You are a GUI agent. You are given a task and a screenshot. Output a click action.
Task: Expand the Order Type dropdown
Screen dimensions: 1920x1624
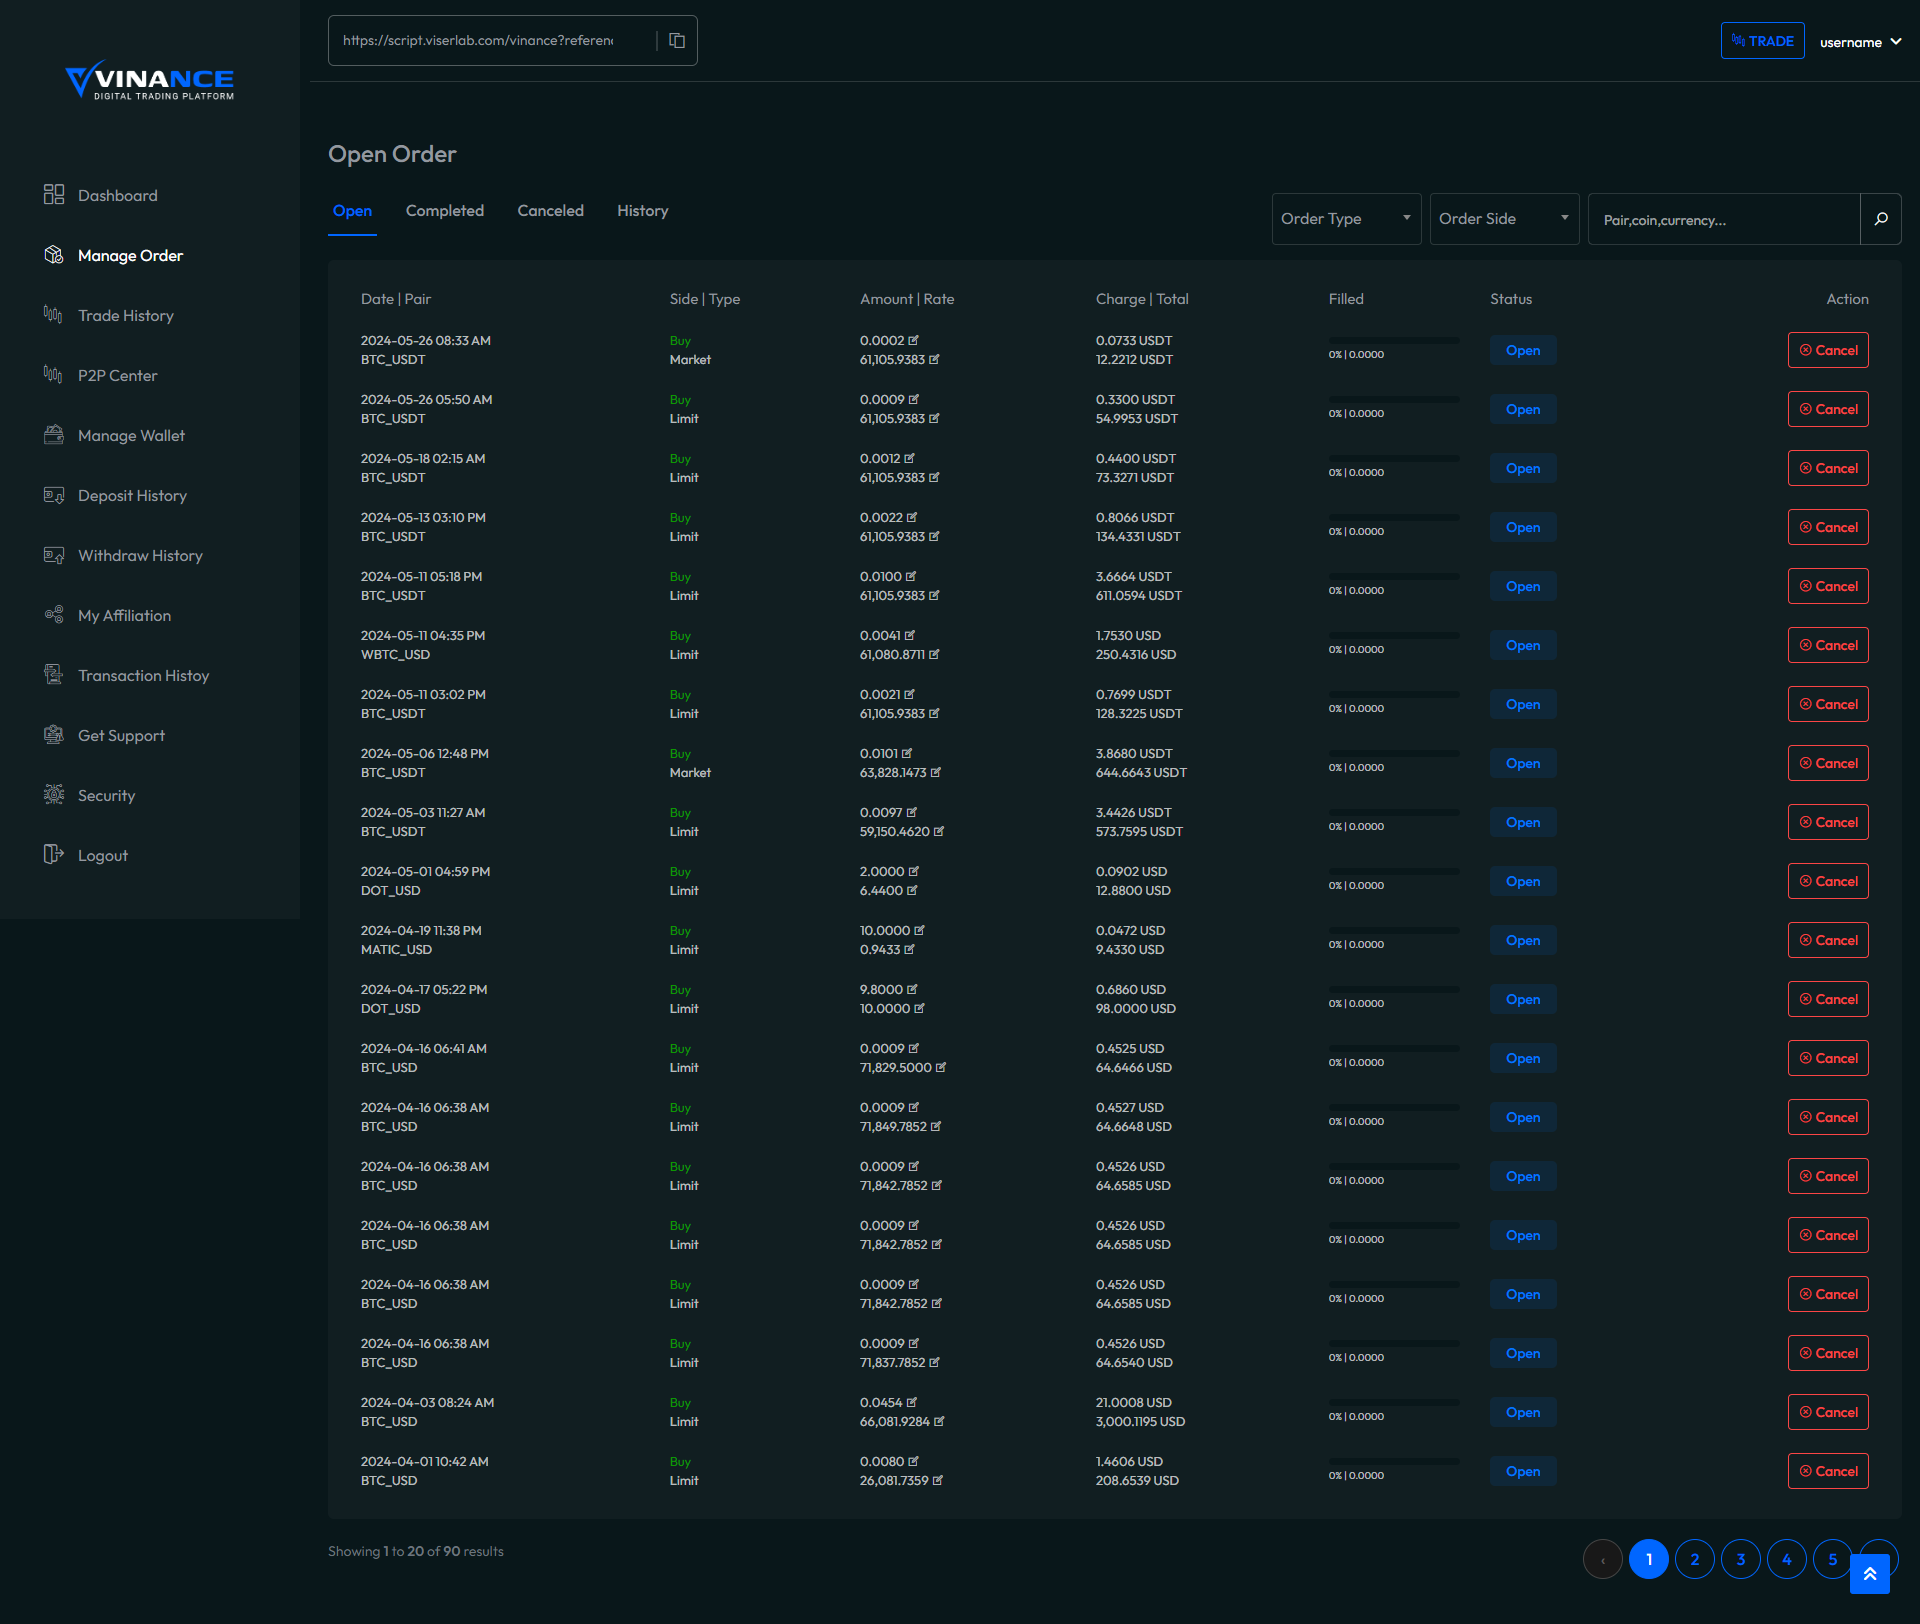click(1346, 219)
